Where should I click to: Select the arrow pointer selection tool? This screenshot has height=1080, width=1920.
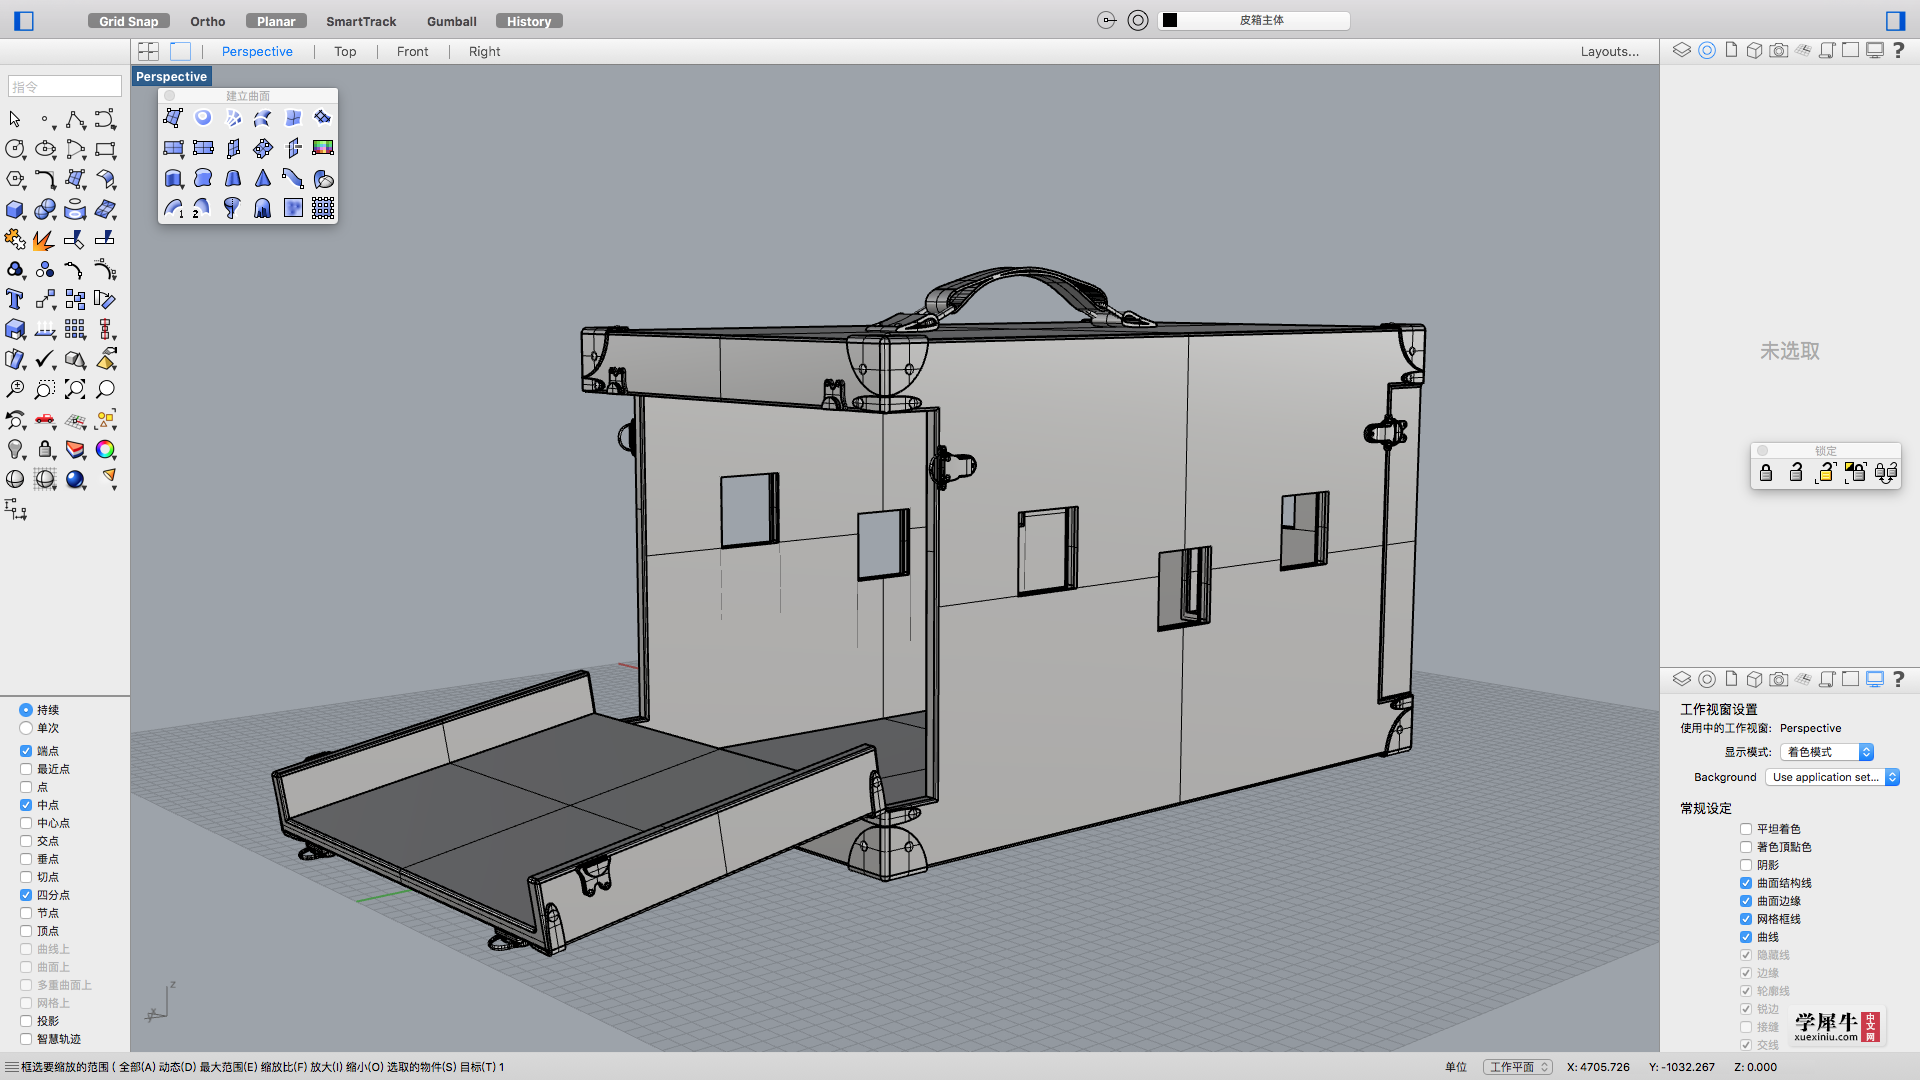point(15,120)
